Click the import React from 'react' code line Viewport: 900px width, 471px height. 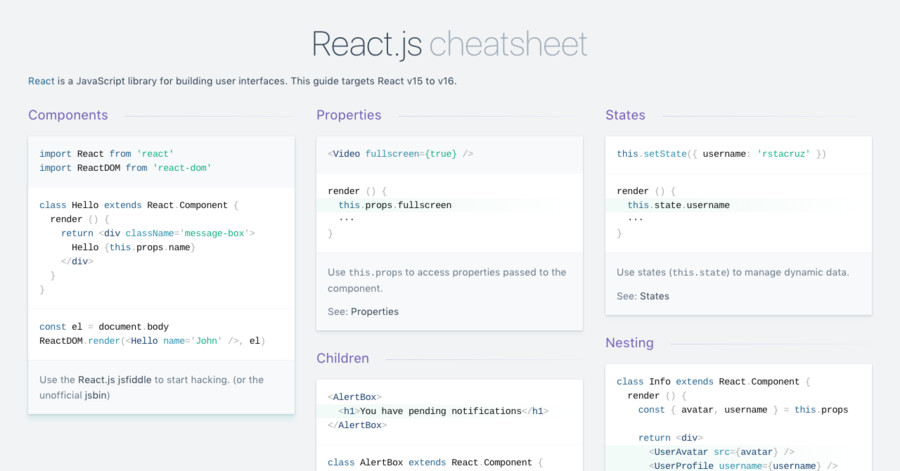coord(106,154)
